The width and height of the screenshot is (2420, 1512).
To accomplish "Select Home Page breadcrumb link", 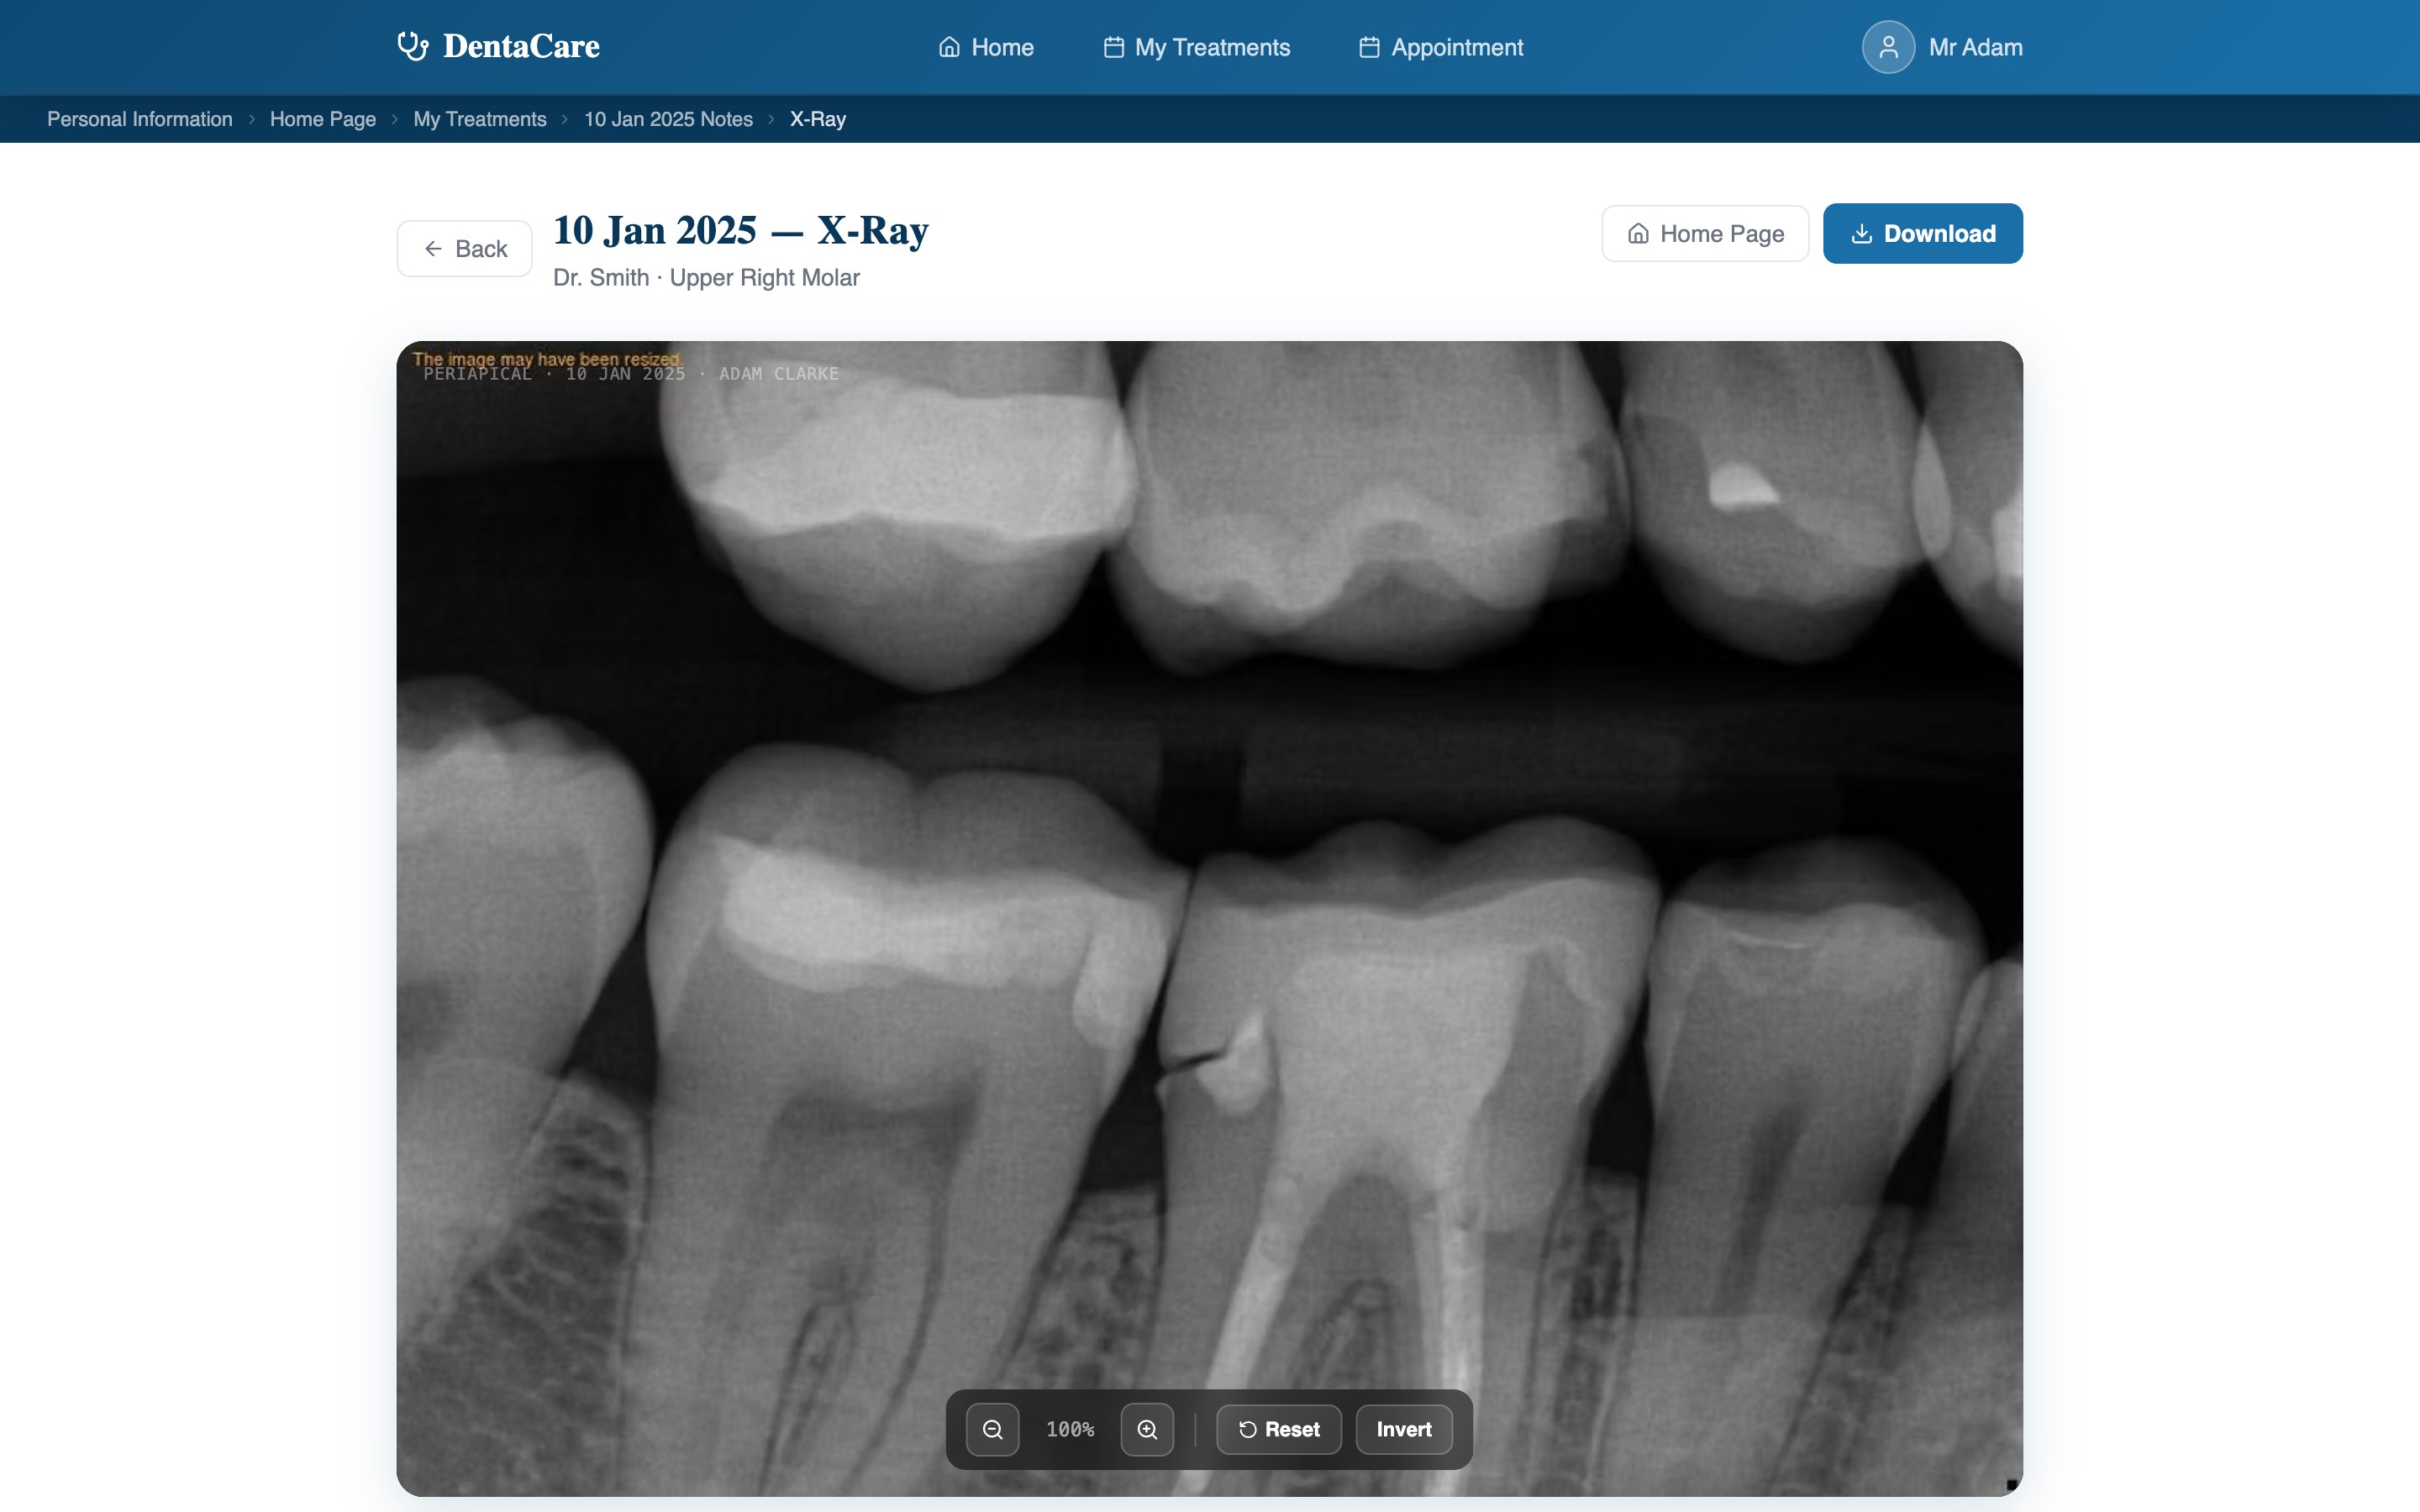I will (x=323, y=119).
